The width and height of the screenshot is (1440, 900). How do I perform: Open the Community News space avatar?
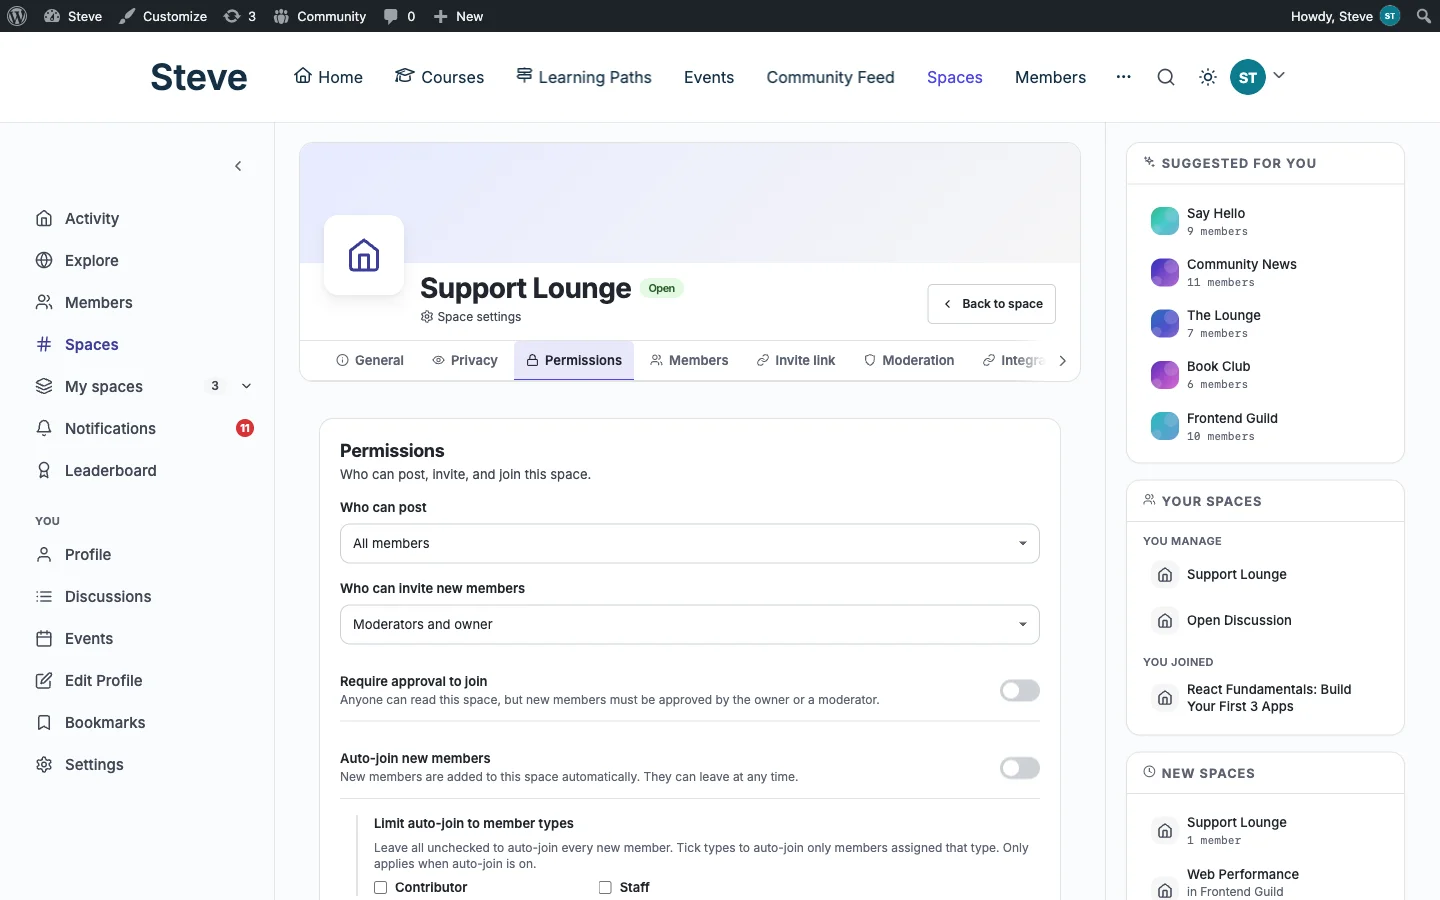(x=1165, y=272)
